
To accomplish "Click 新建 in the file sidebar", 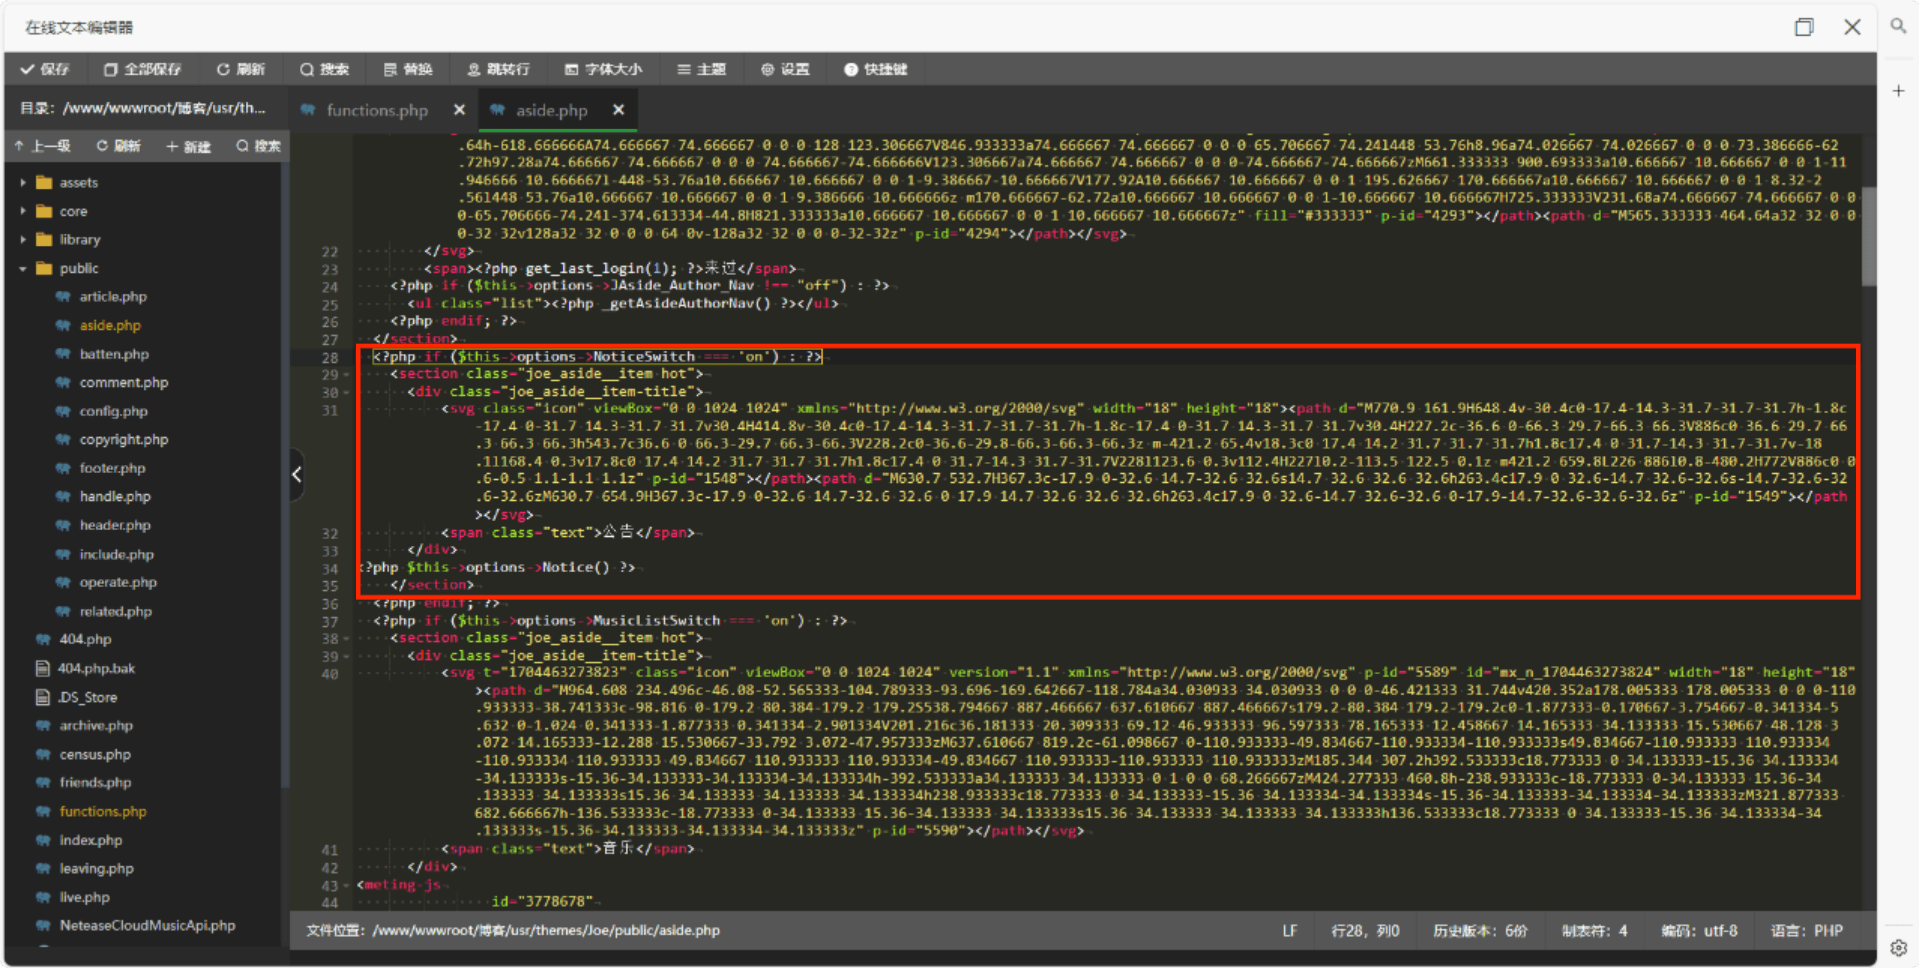I will pos(188,146).
